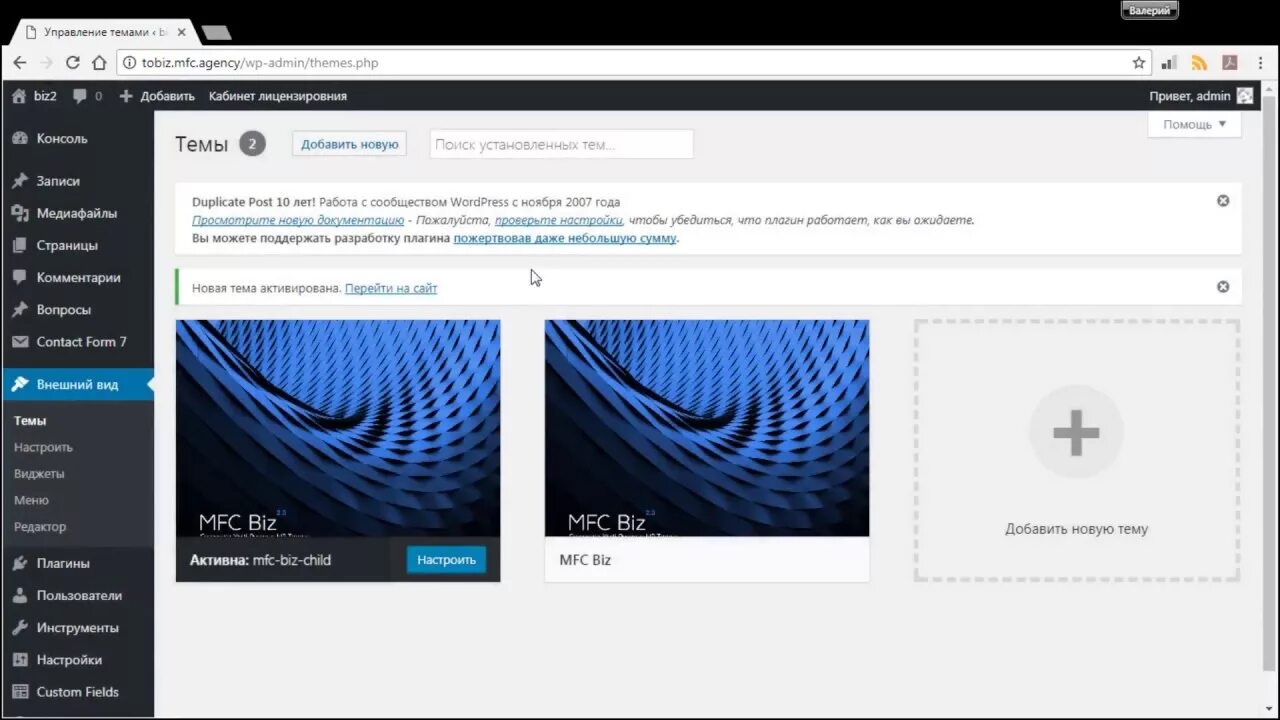
Task: Click the plus icon next to Добавить
Action: point(126,96)
